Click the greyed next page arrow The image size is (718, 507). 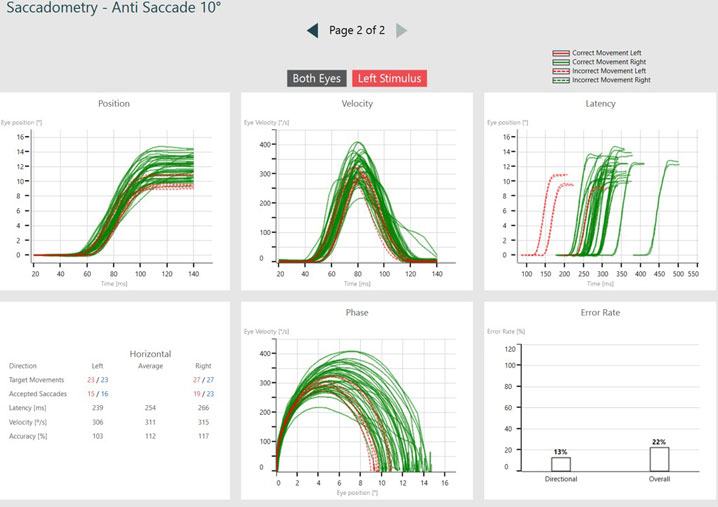pos(402,31)
